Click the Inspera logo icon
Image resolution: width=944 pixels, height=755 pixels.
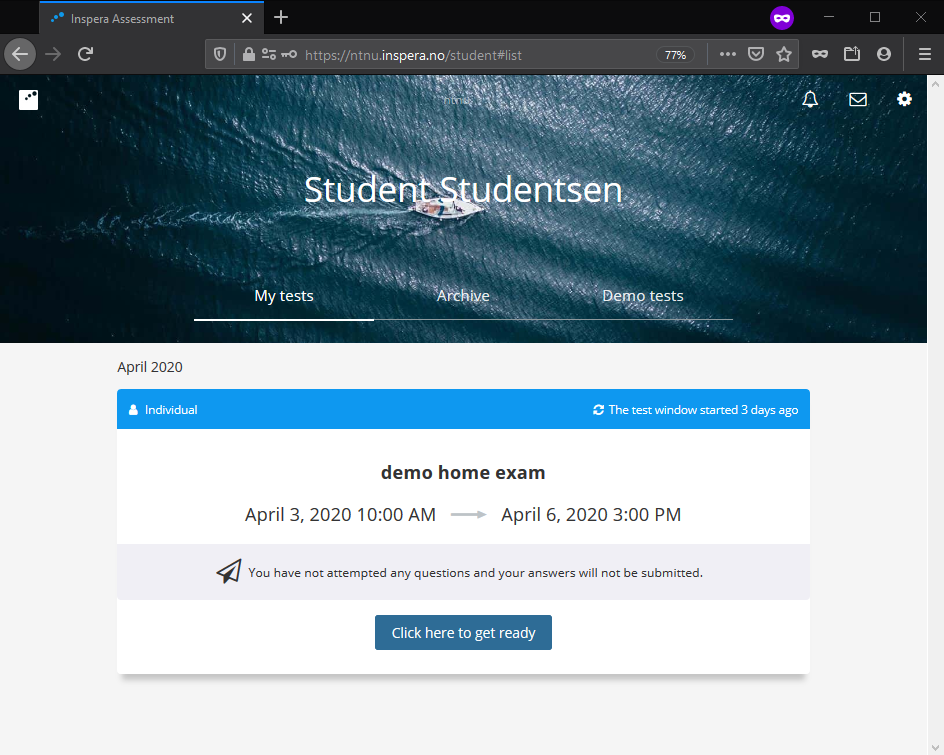click(29, 99)
